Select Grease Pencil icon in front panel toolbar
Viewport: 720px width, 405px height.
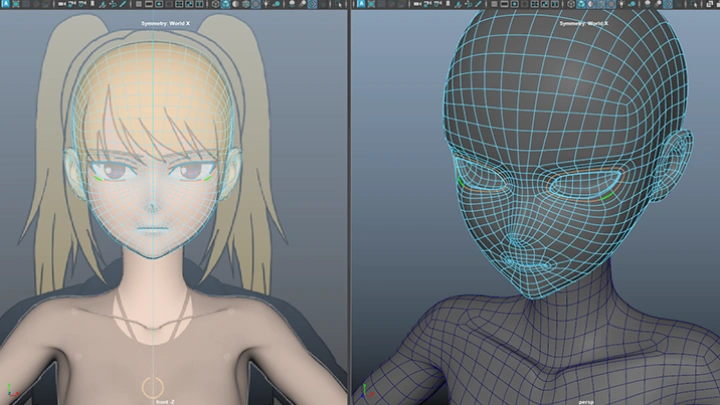coord(123,4)
